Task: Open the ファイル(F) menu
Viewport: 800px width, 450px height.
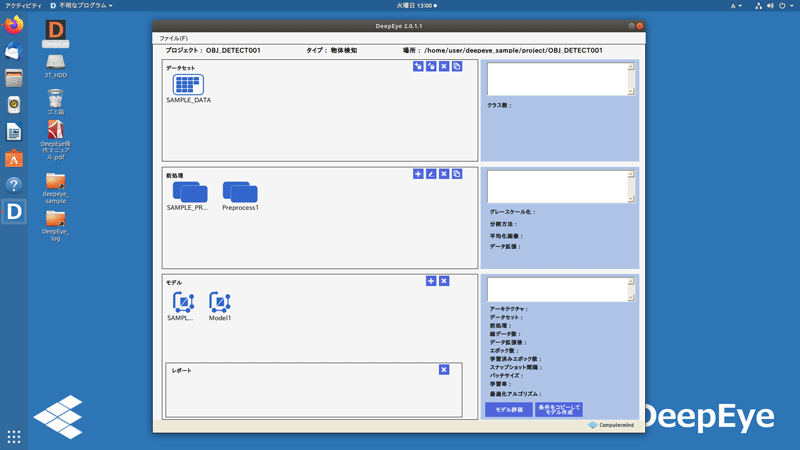Action: (173, 38)
